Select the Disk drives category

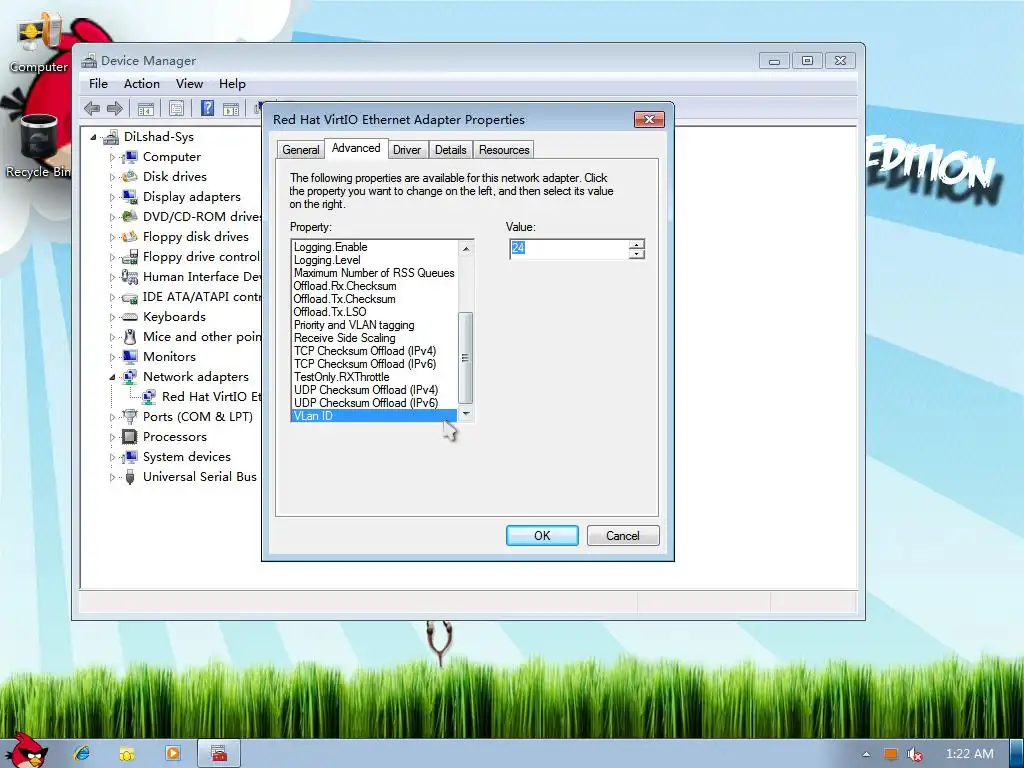[x=174, y=176]
